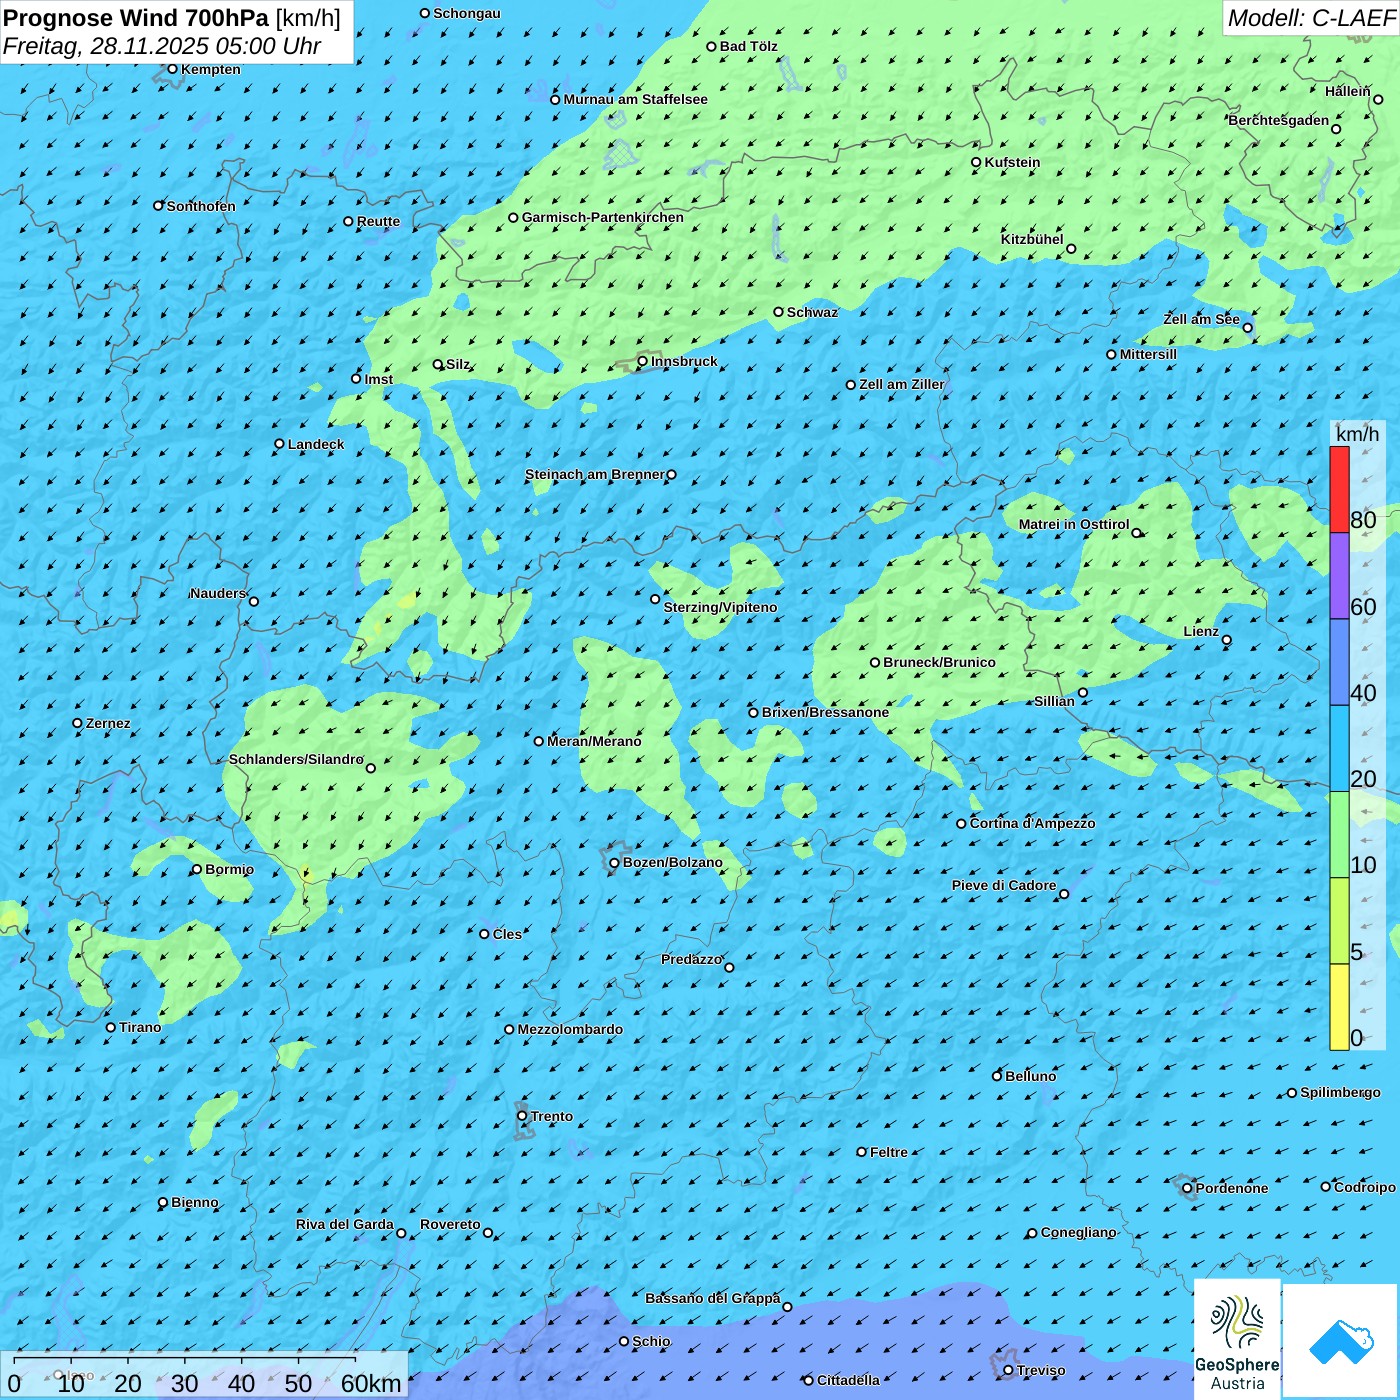This screenshot has width=1400, height=1400.
Task: Click the 'Bassano del Grappa' label
Action: coord(712,1298)
